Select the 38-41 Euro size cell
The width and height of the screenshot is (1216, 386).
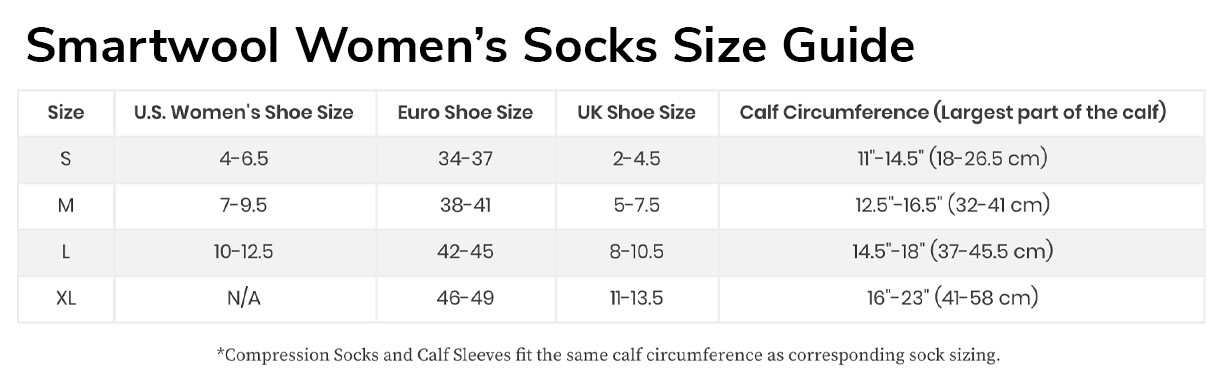(465, 205)
